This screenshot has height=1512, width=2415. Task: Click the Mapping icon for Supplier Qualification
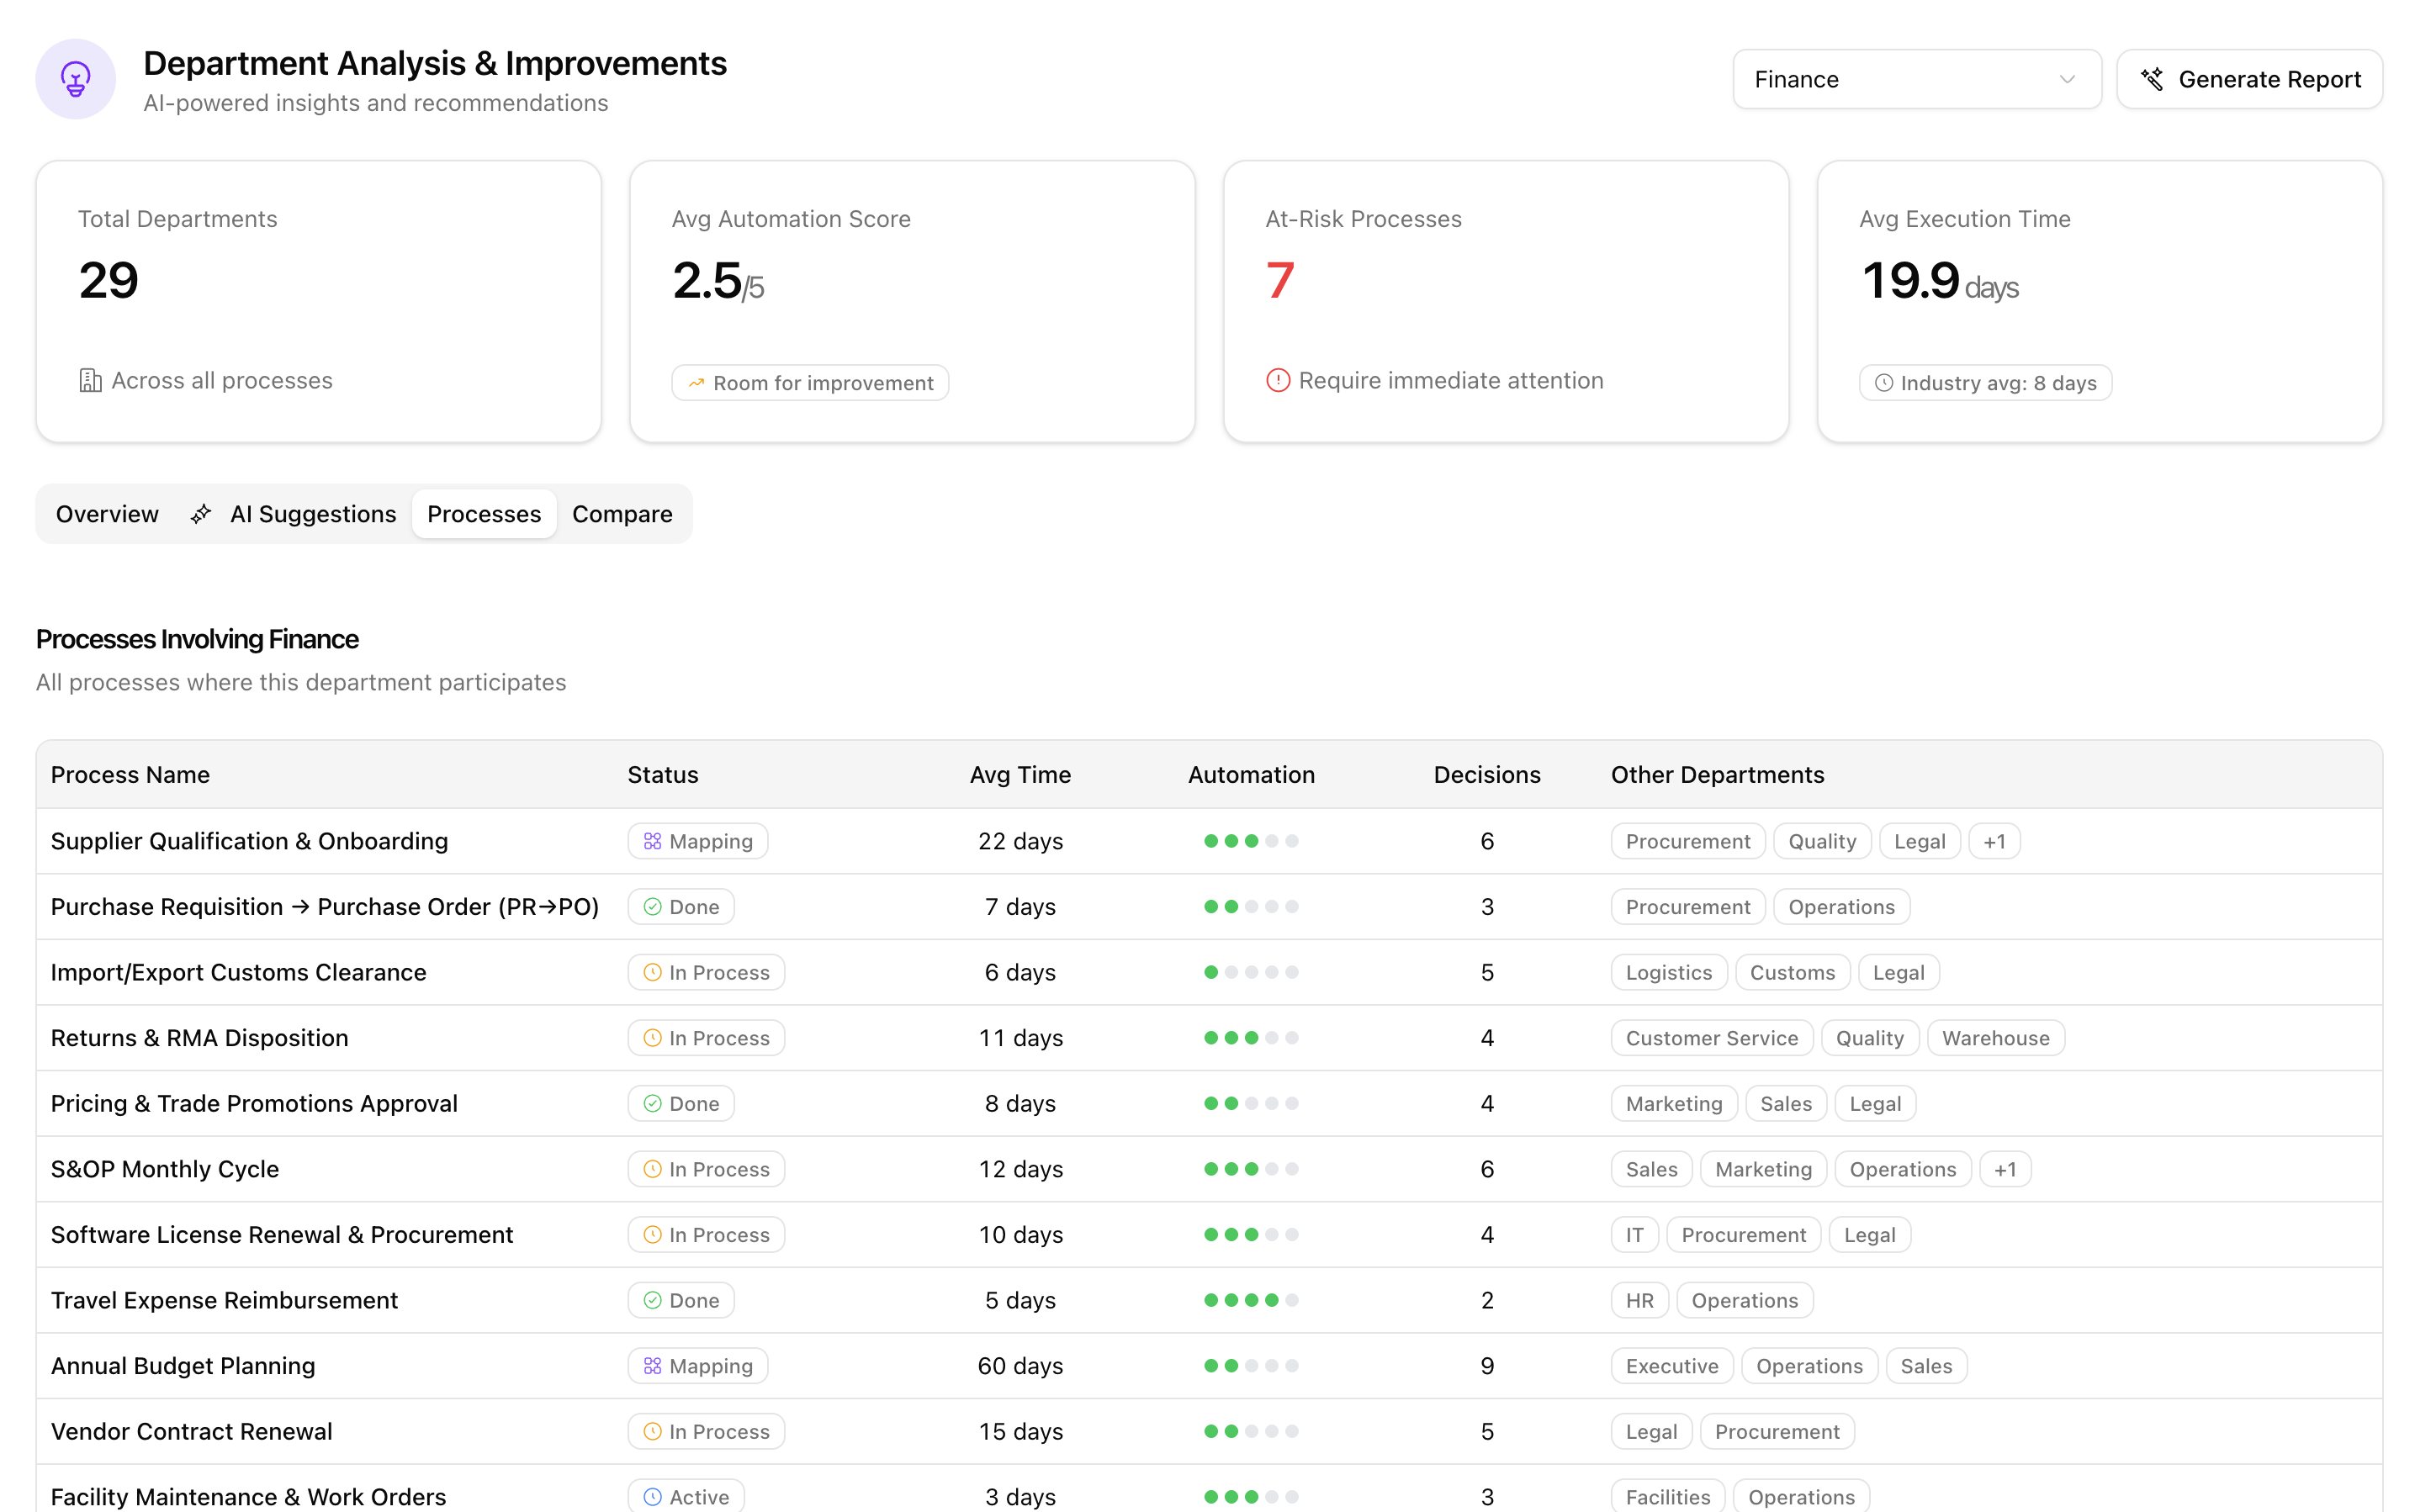(652, 841)
